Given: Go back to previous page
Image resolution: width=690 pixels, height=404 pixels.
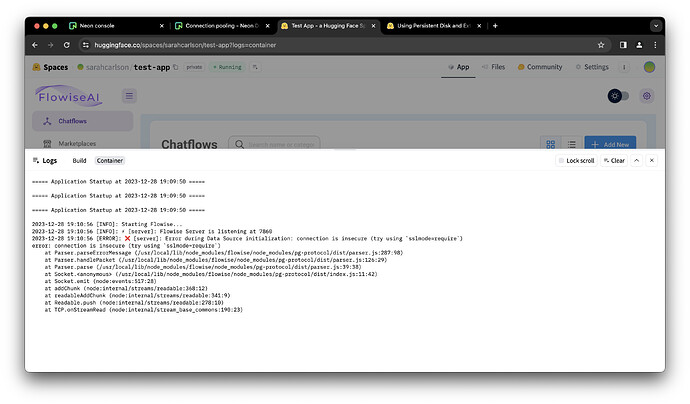Looking at the screenshot, I should click(x=35, y=45).
